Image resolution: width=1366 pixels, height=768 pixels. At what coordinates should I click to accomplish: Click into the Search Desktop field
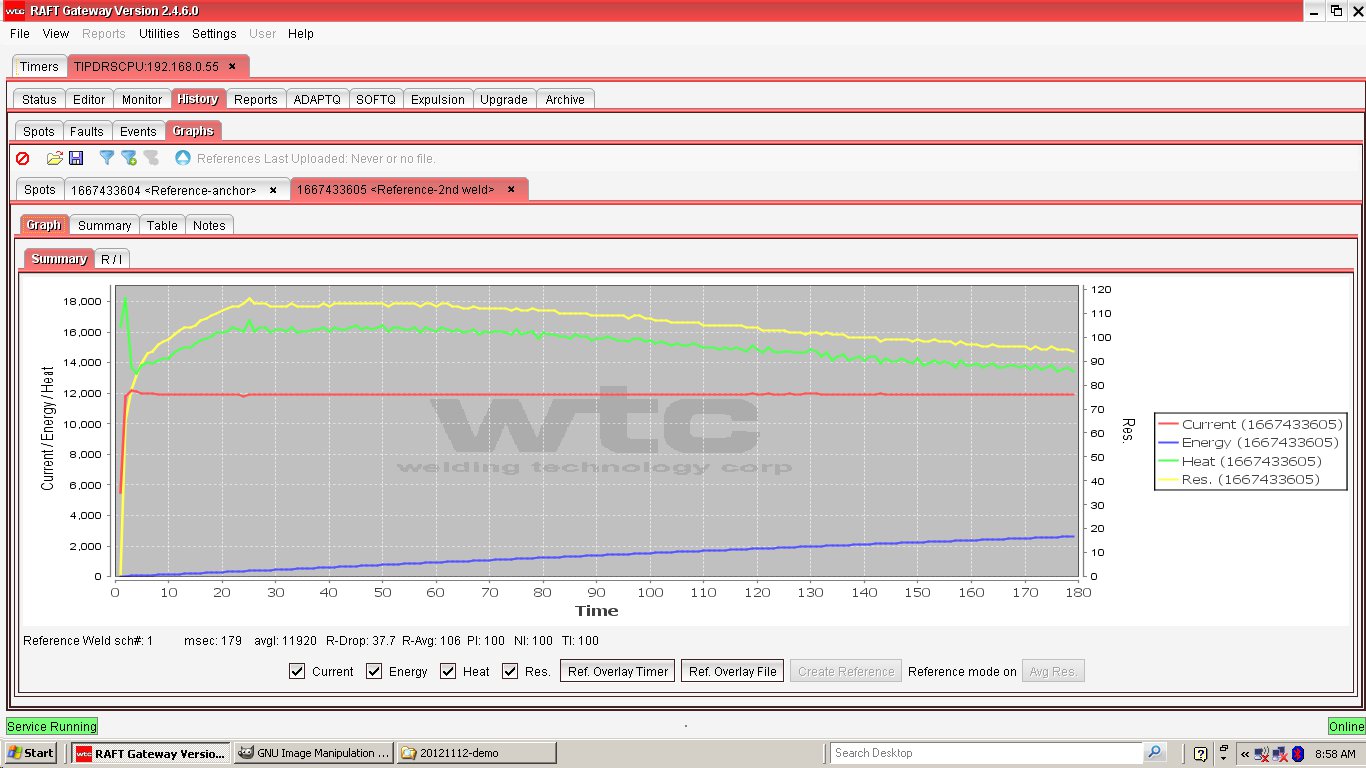(x=987, y=753)
